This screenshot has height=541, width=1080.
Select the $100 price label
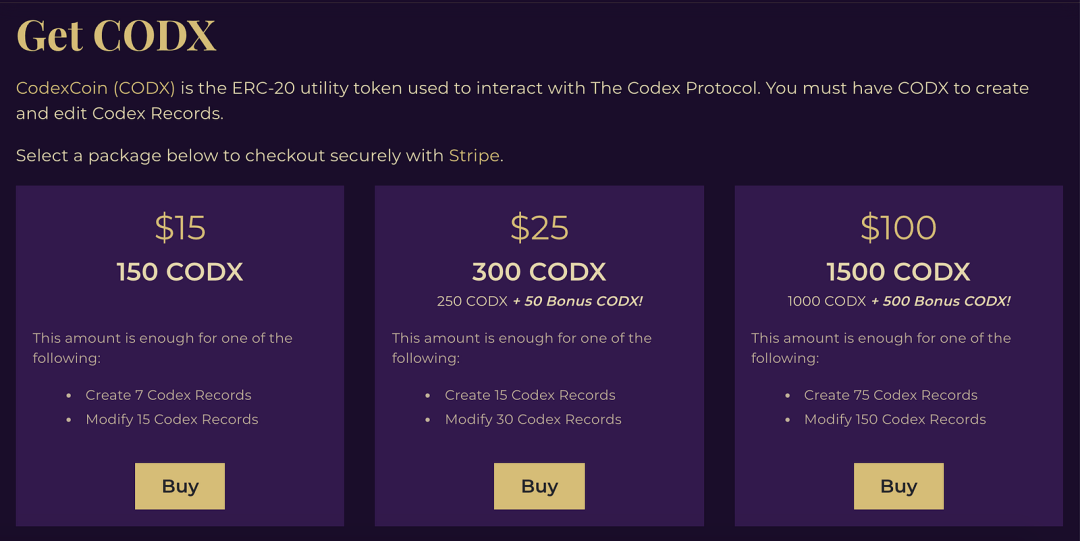point(898,228)
